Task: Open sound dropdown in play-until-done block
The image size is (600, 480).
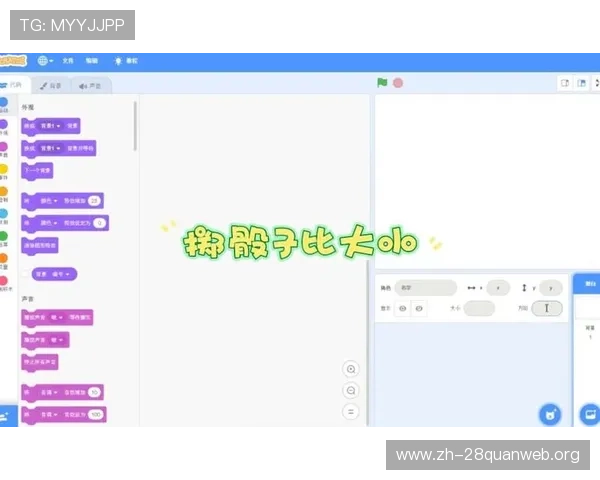Action: tap(57, 317)
